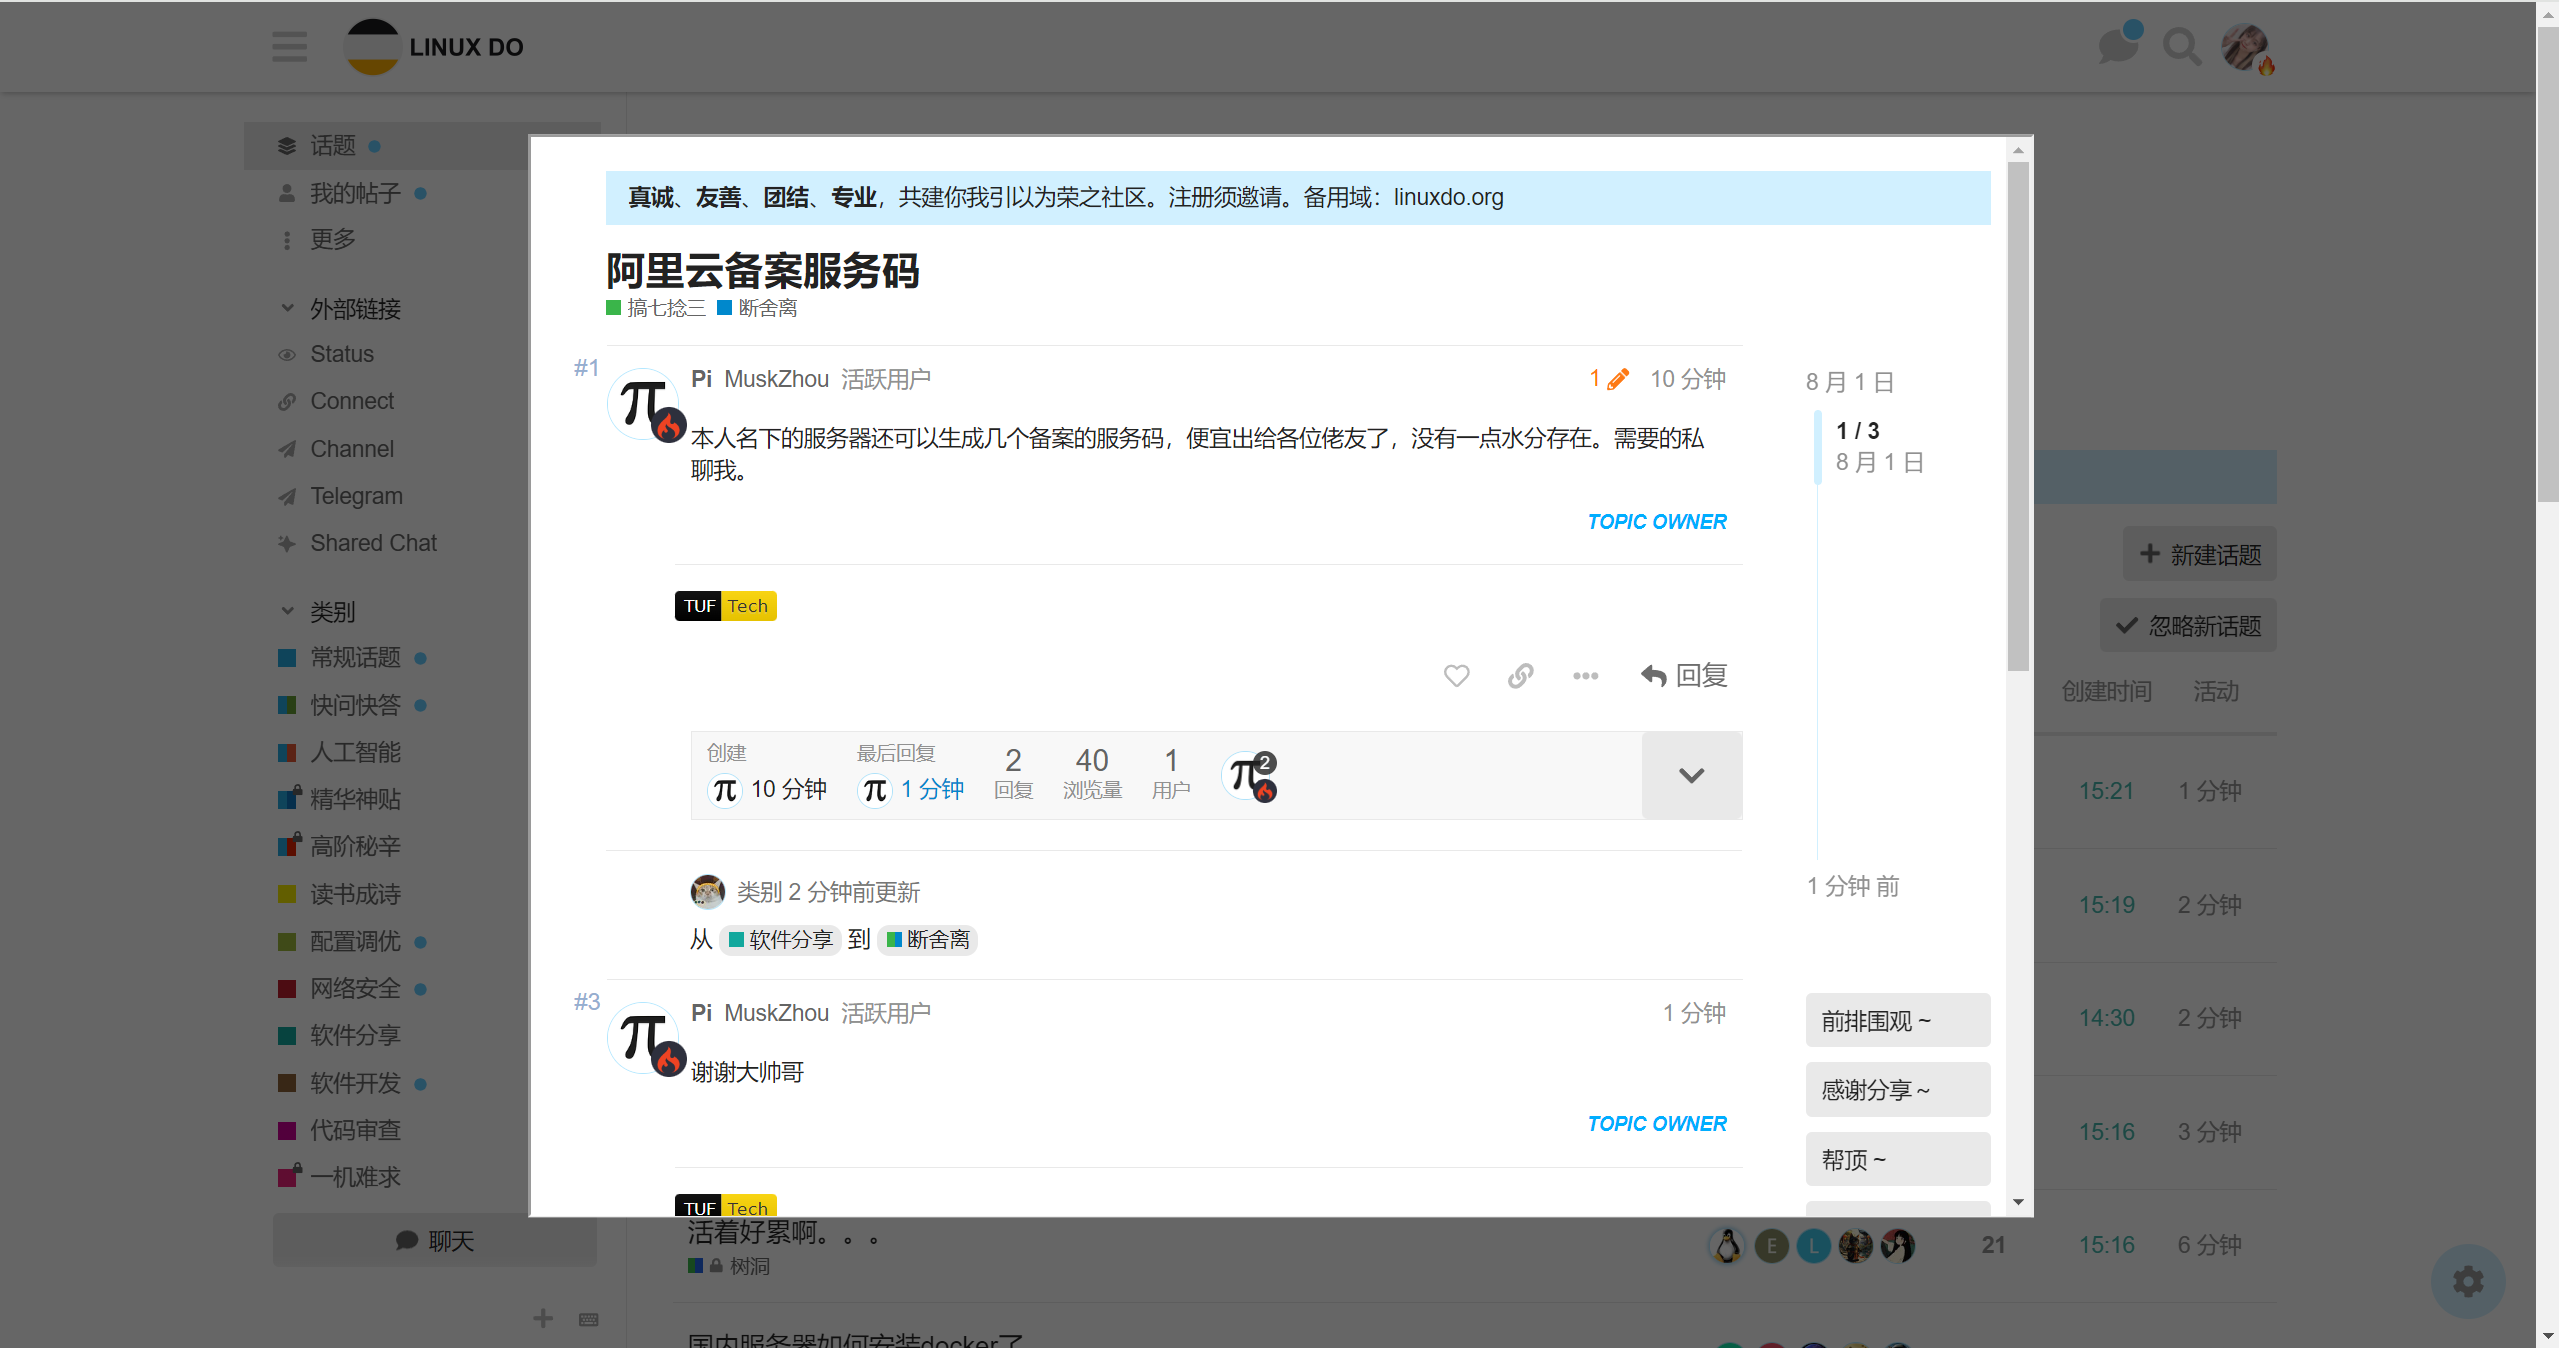Select quick reply 前排围观～
This screenshot has width=2559, height=1348.
click(x=1897, y=1021)
